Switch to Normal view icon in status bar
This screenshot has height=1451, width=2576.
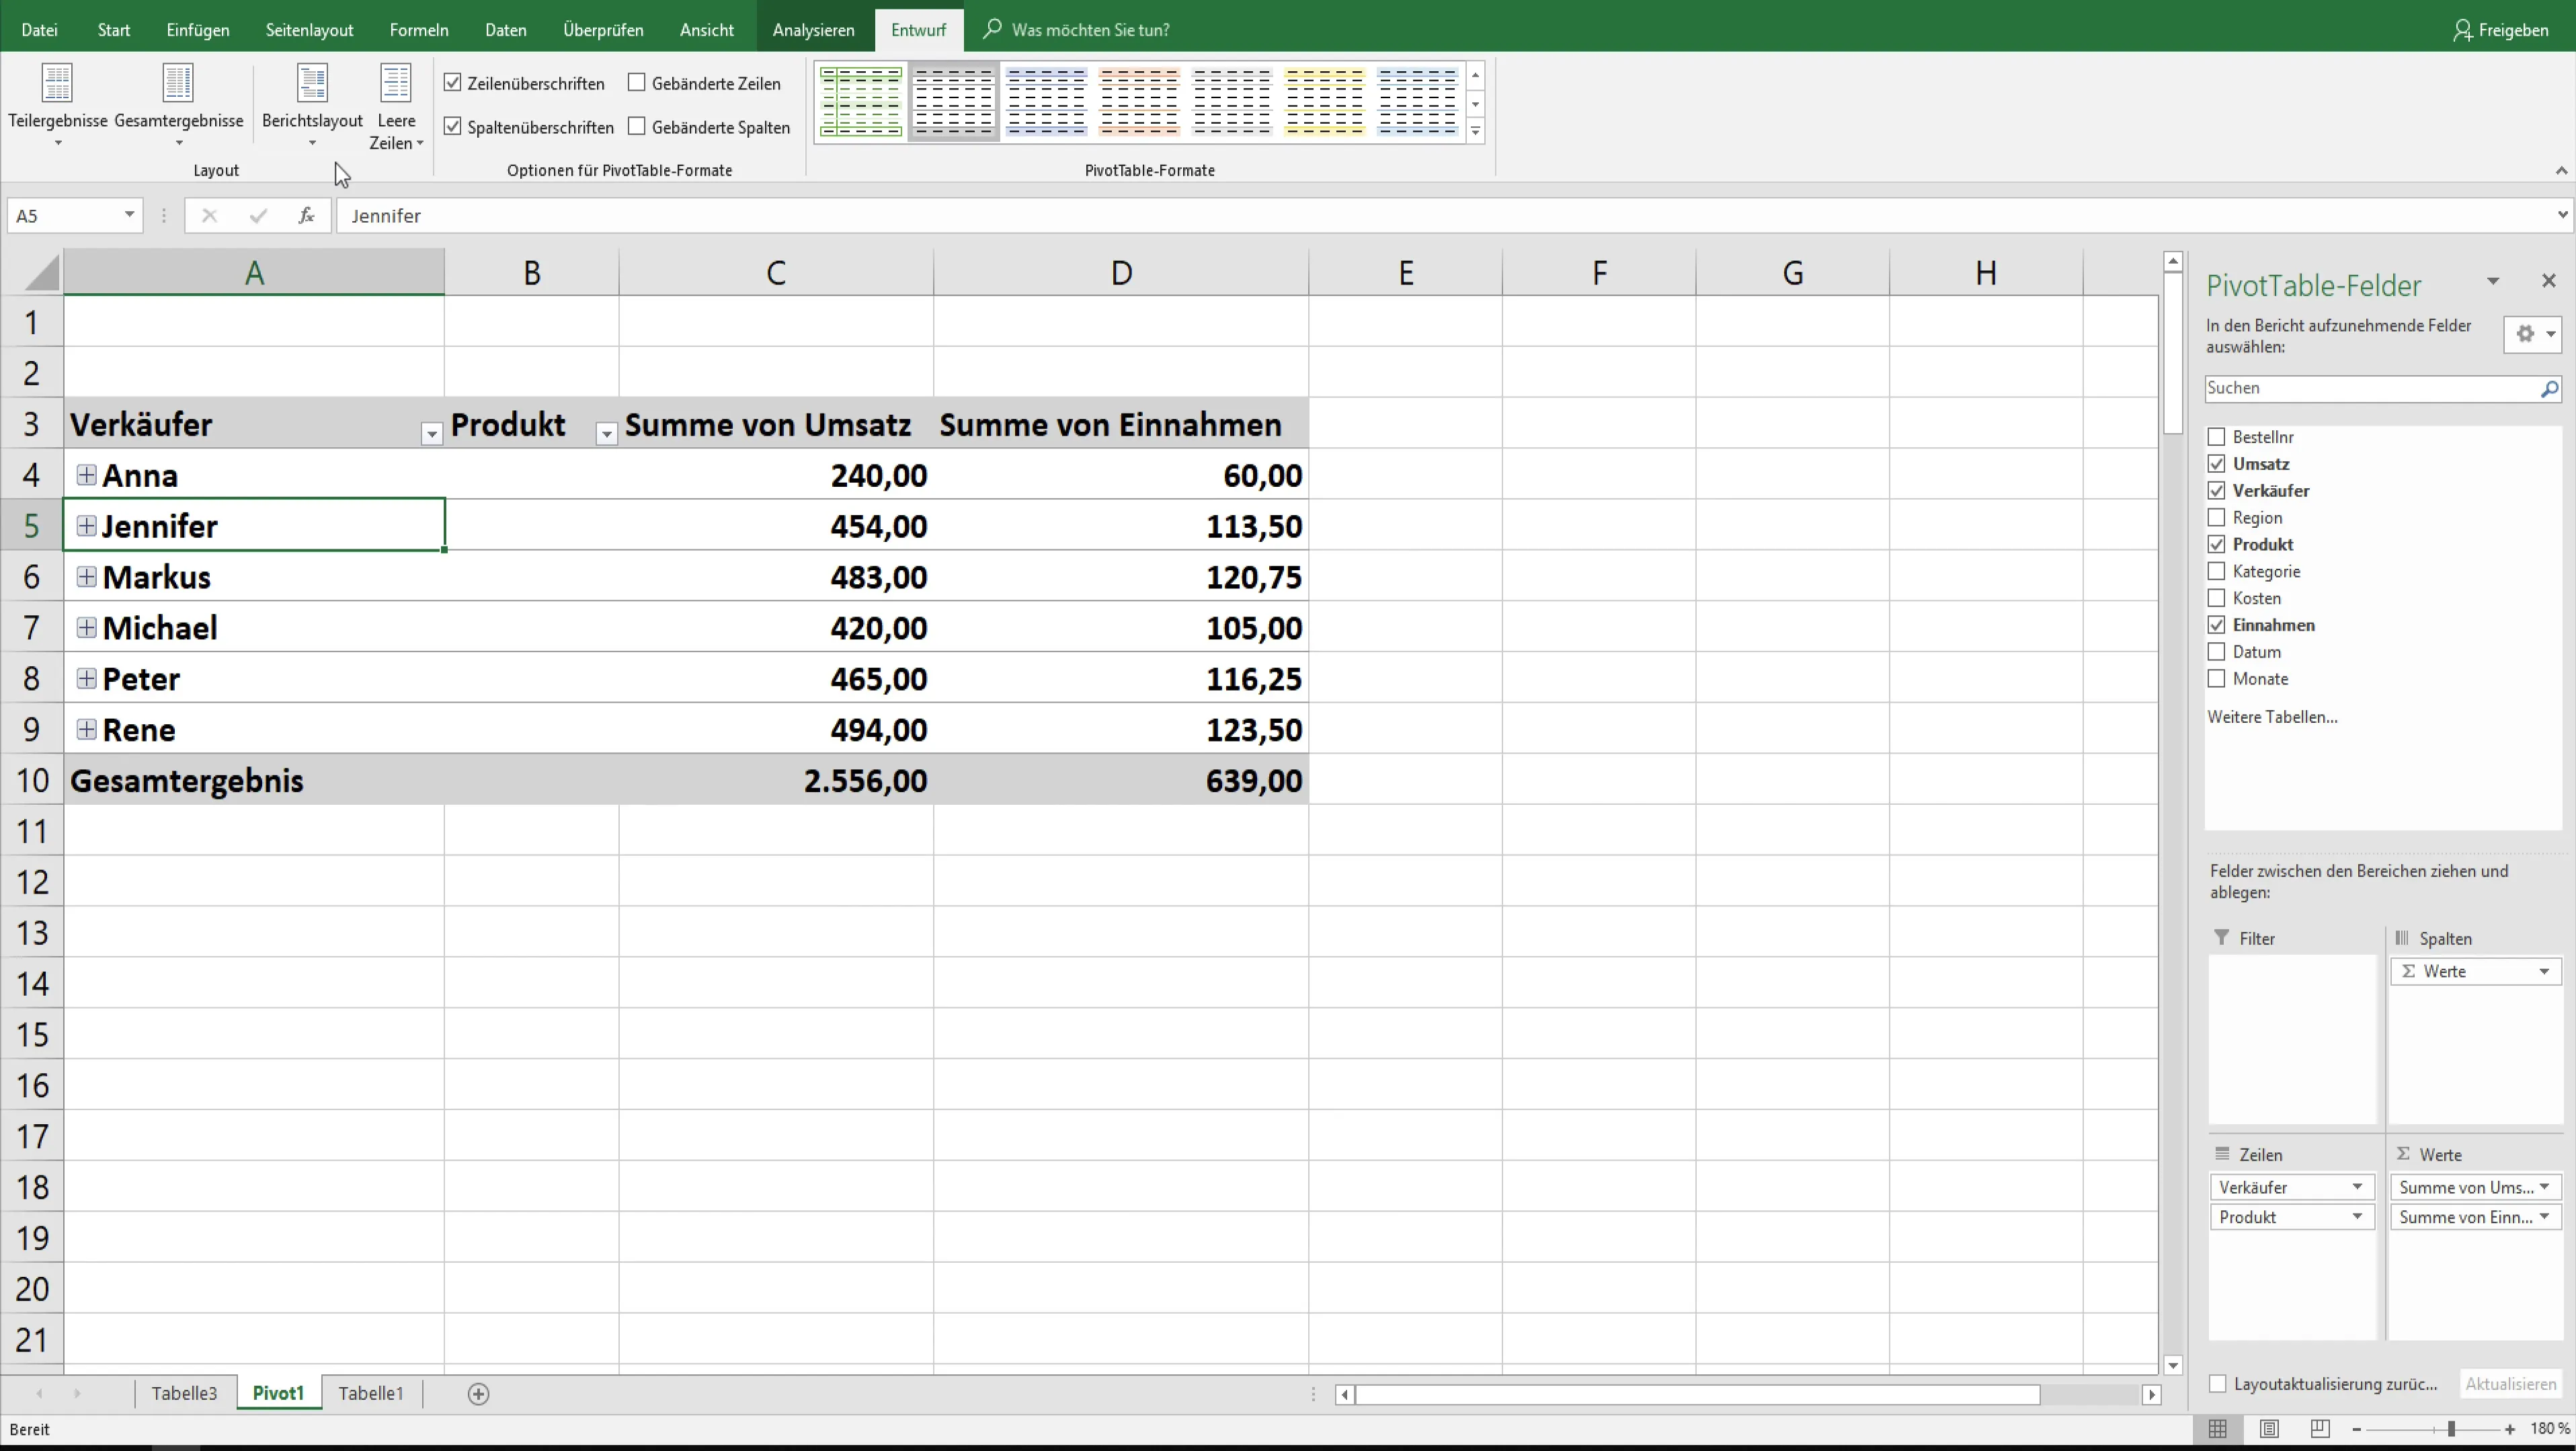coord(2217,1429)
